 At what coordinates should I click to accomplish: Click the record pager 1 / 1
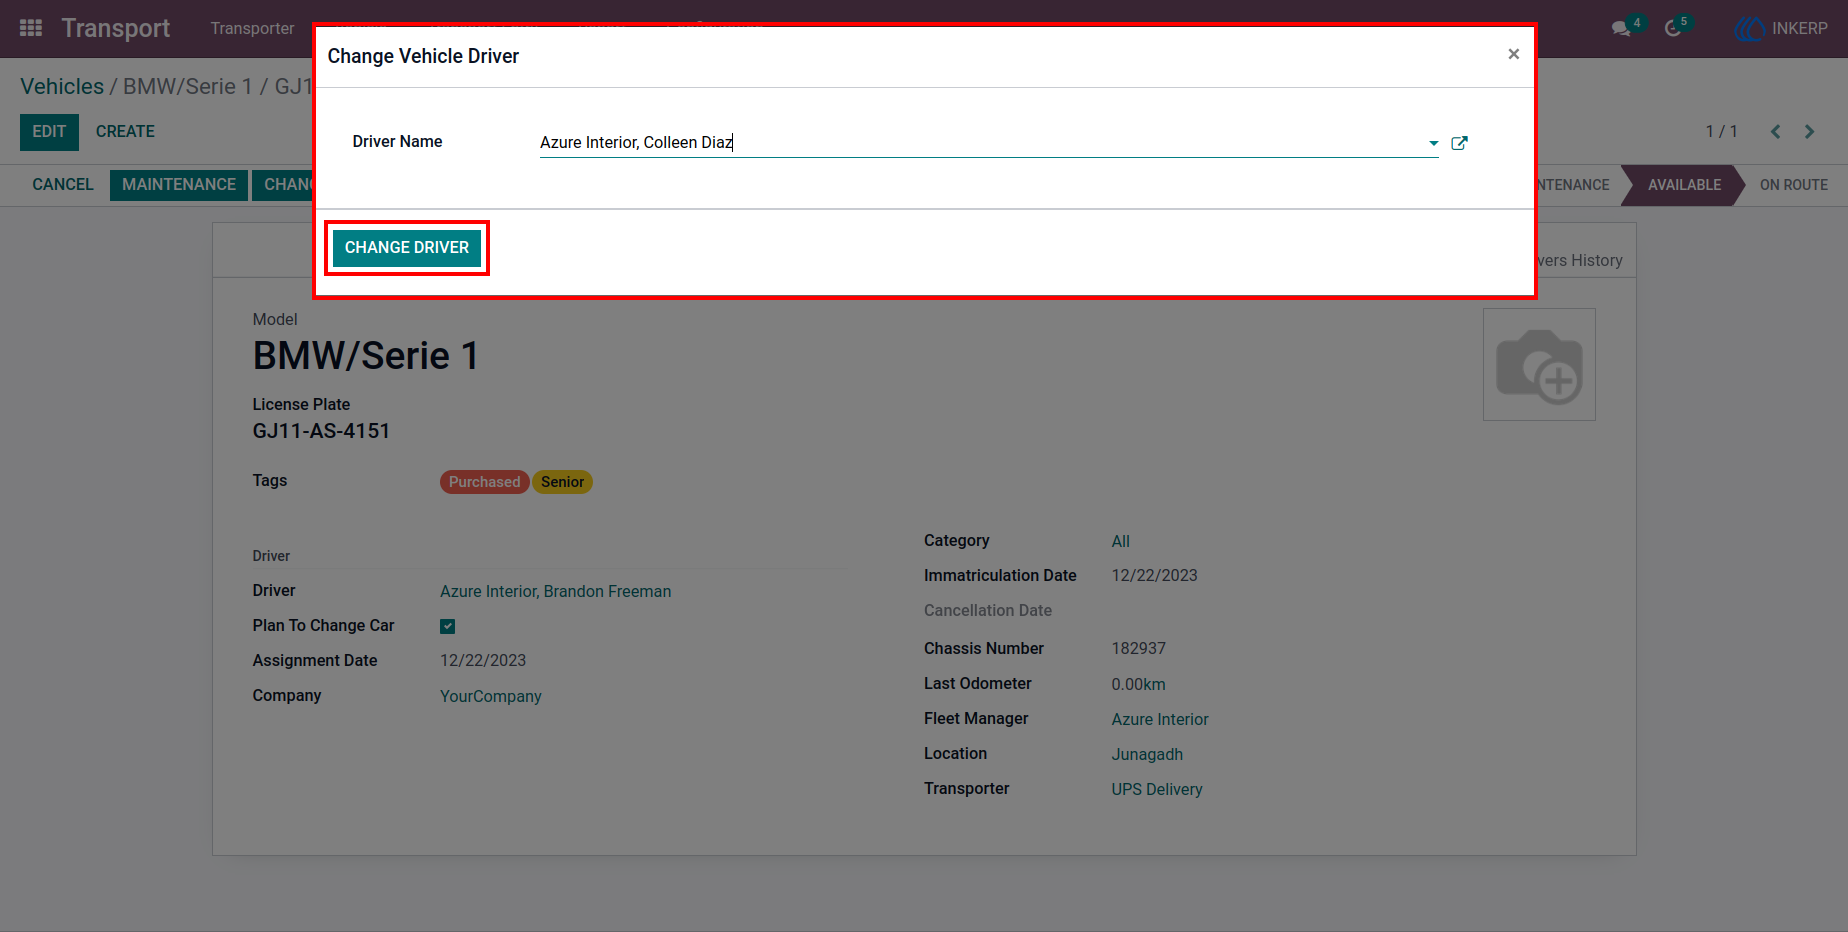pos(1721,132)
